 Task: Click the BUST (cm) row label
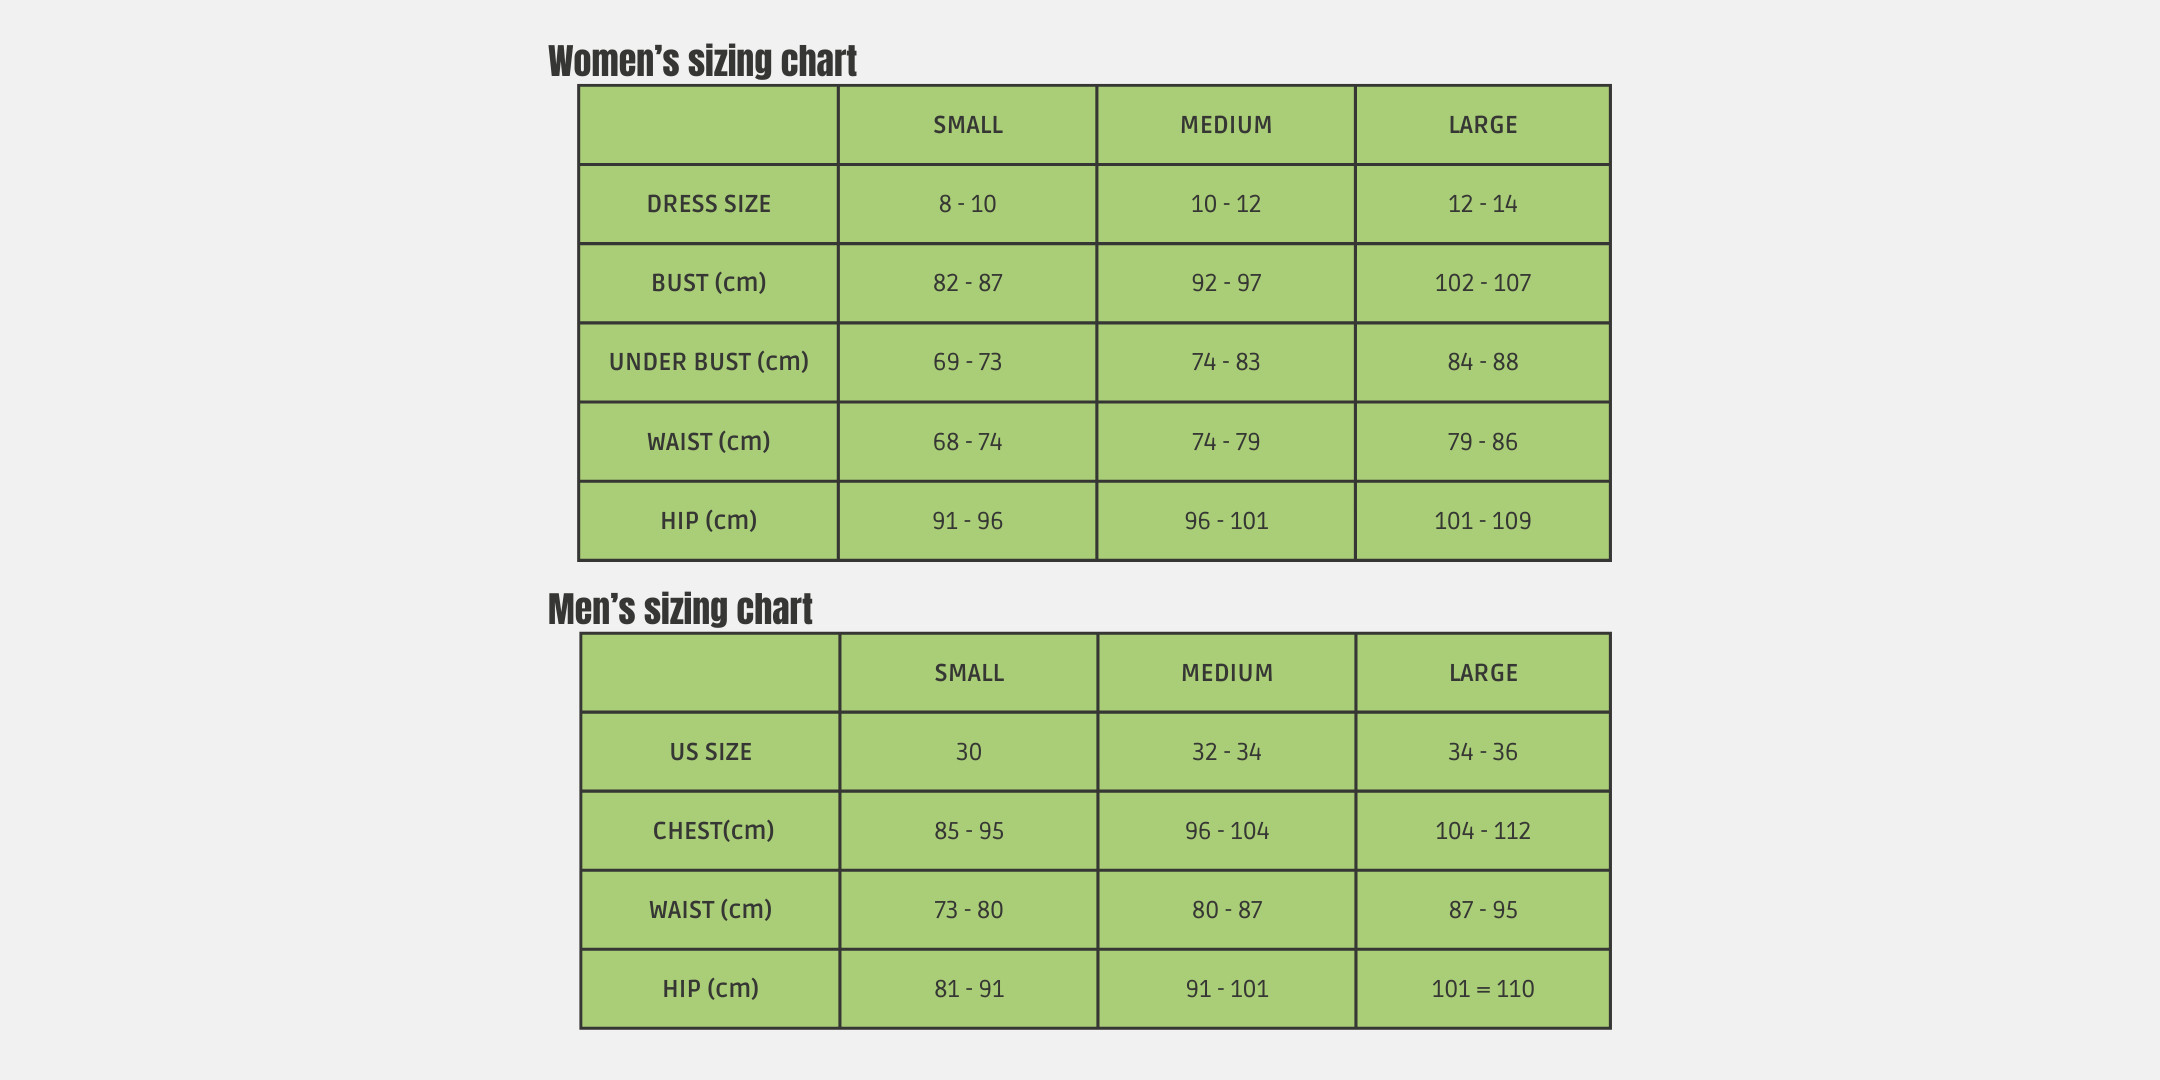coord(709,283)
